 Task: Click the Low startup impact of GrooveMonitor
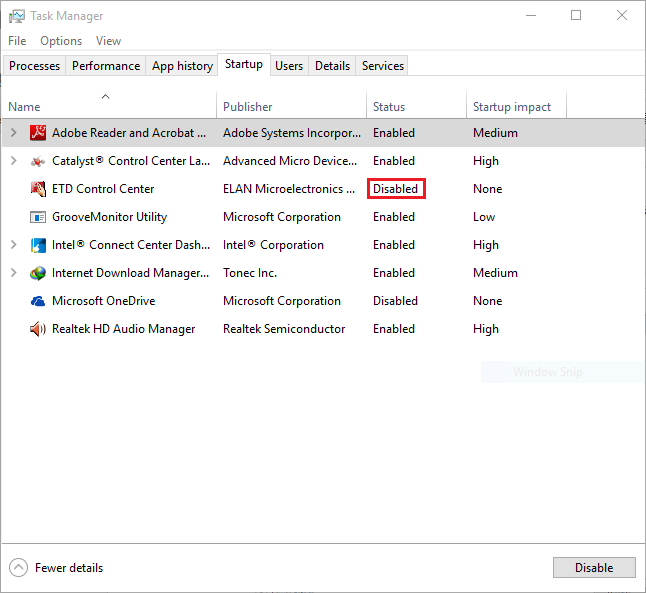click(484, 217)
